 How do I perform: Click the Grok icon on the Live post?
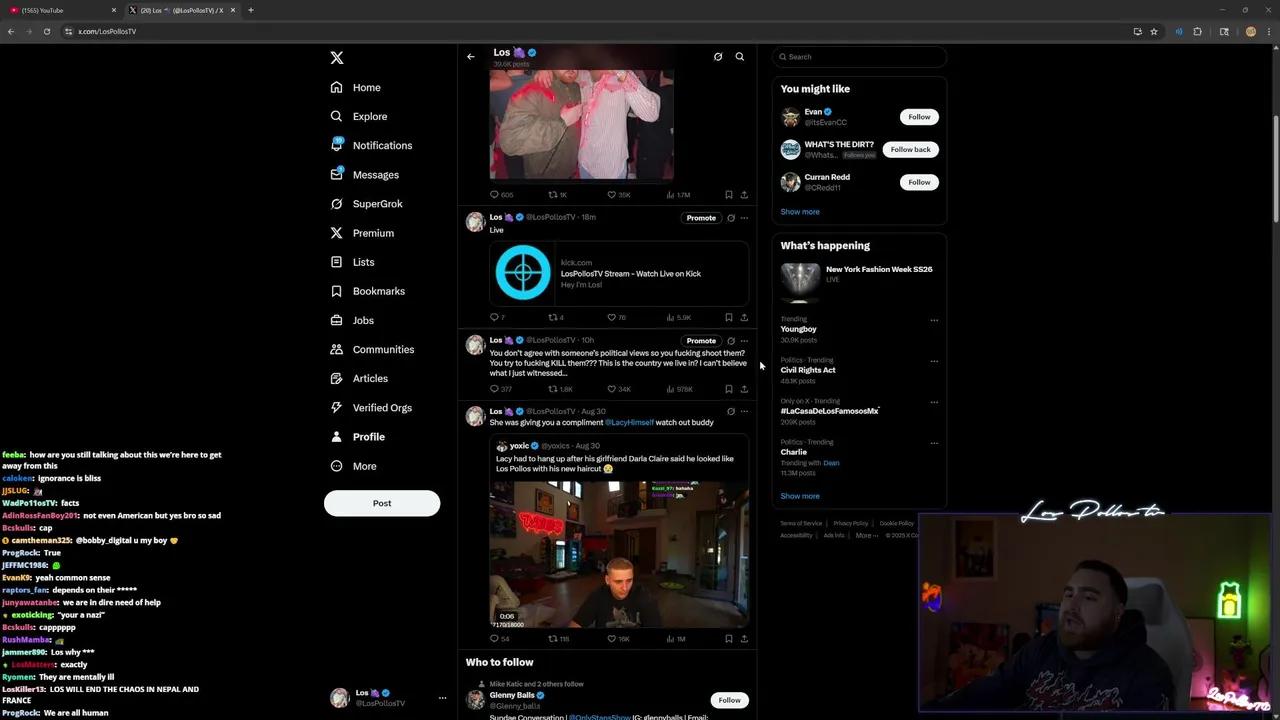pos(731,218)
